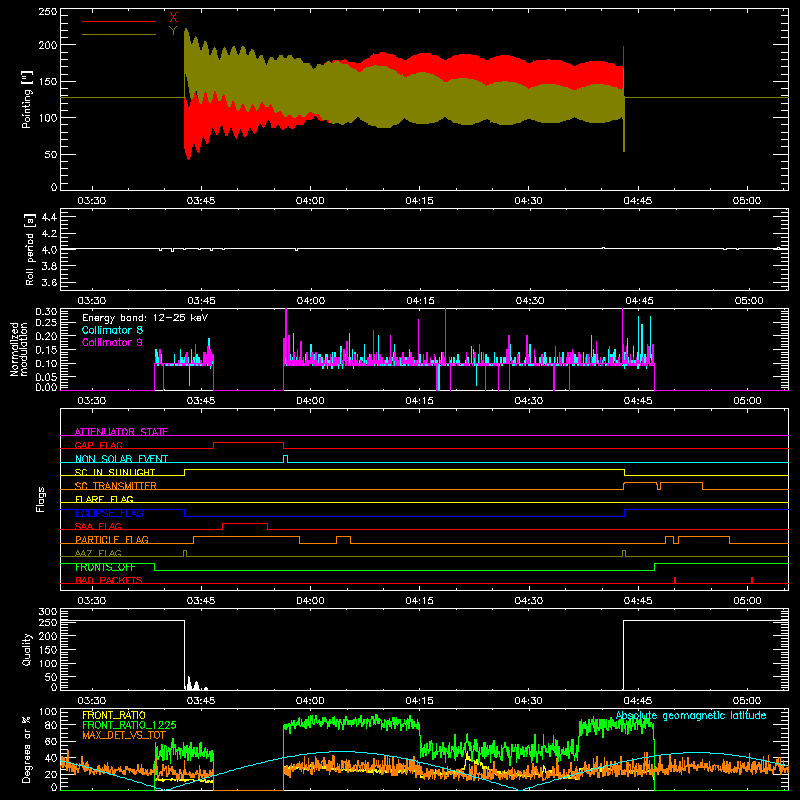Click the raised SAA flag segment

click(x=245, y=523)
